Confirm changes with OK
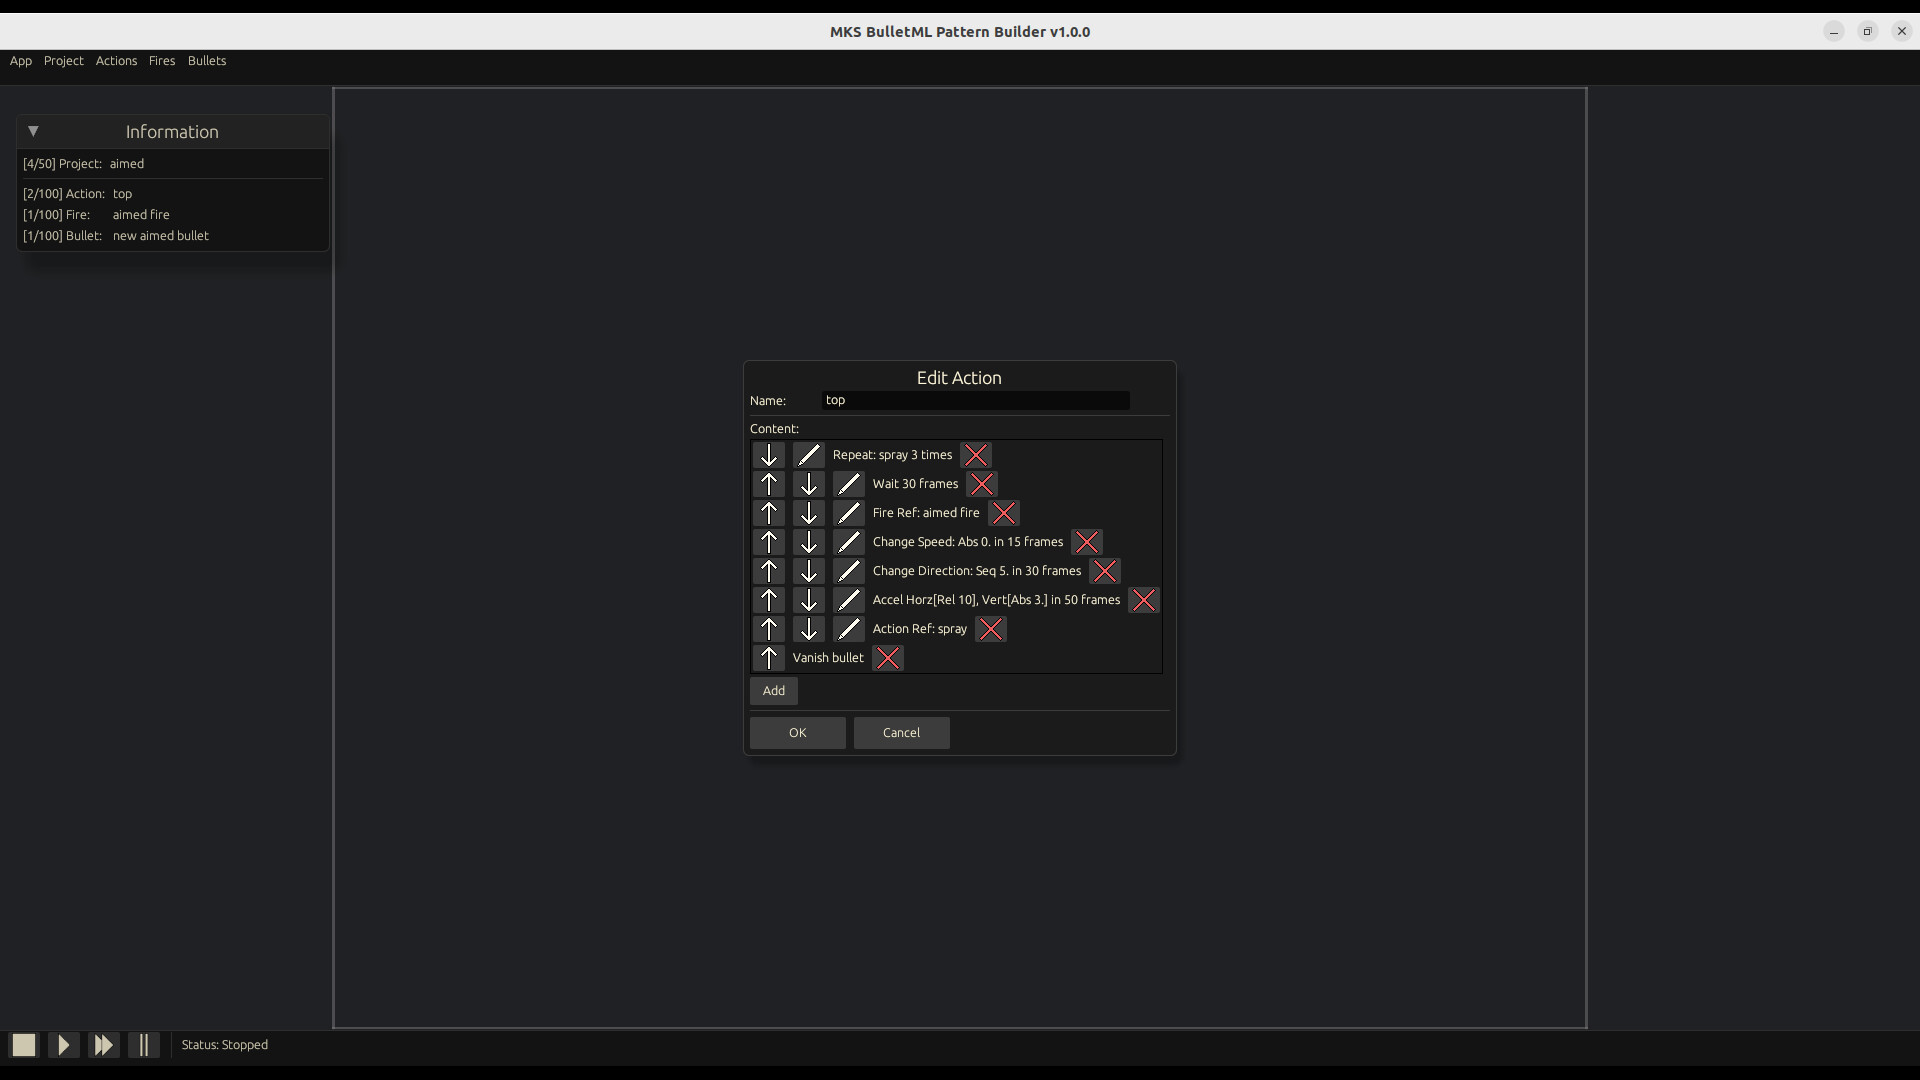1920x1080 pixels. 797,733
